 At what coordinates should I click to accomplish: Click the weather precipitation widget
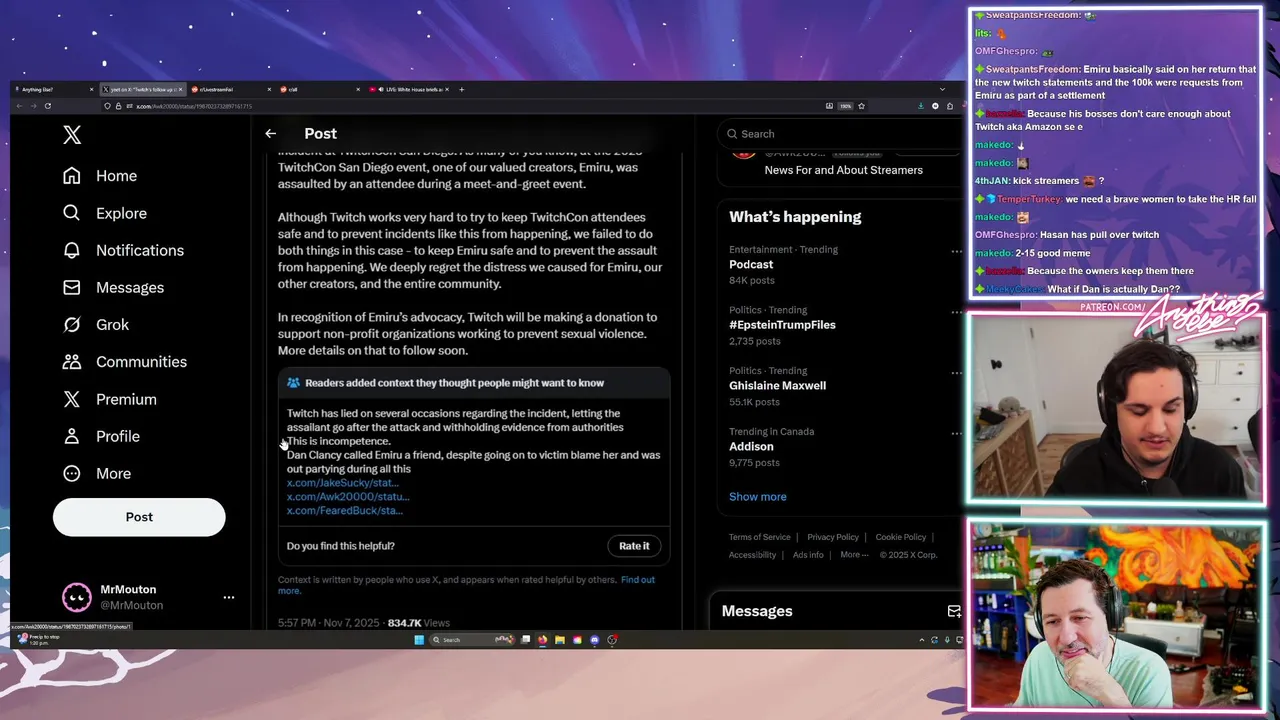pyautogui.click(x=38, y=639)
